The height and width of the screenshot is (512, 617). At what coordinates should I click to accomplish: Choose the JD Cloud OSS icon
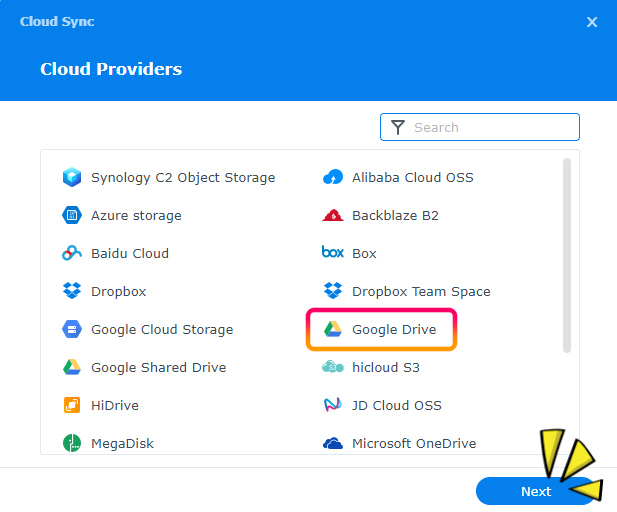[x=333, y=405]
